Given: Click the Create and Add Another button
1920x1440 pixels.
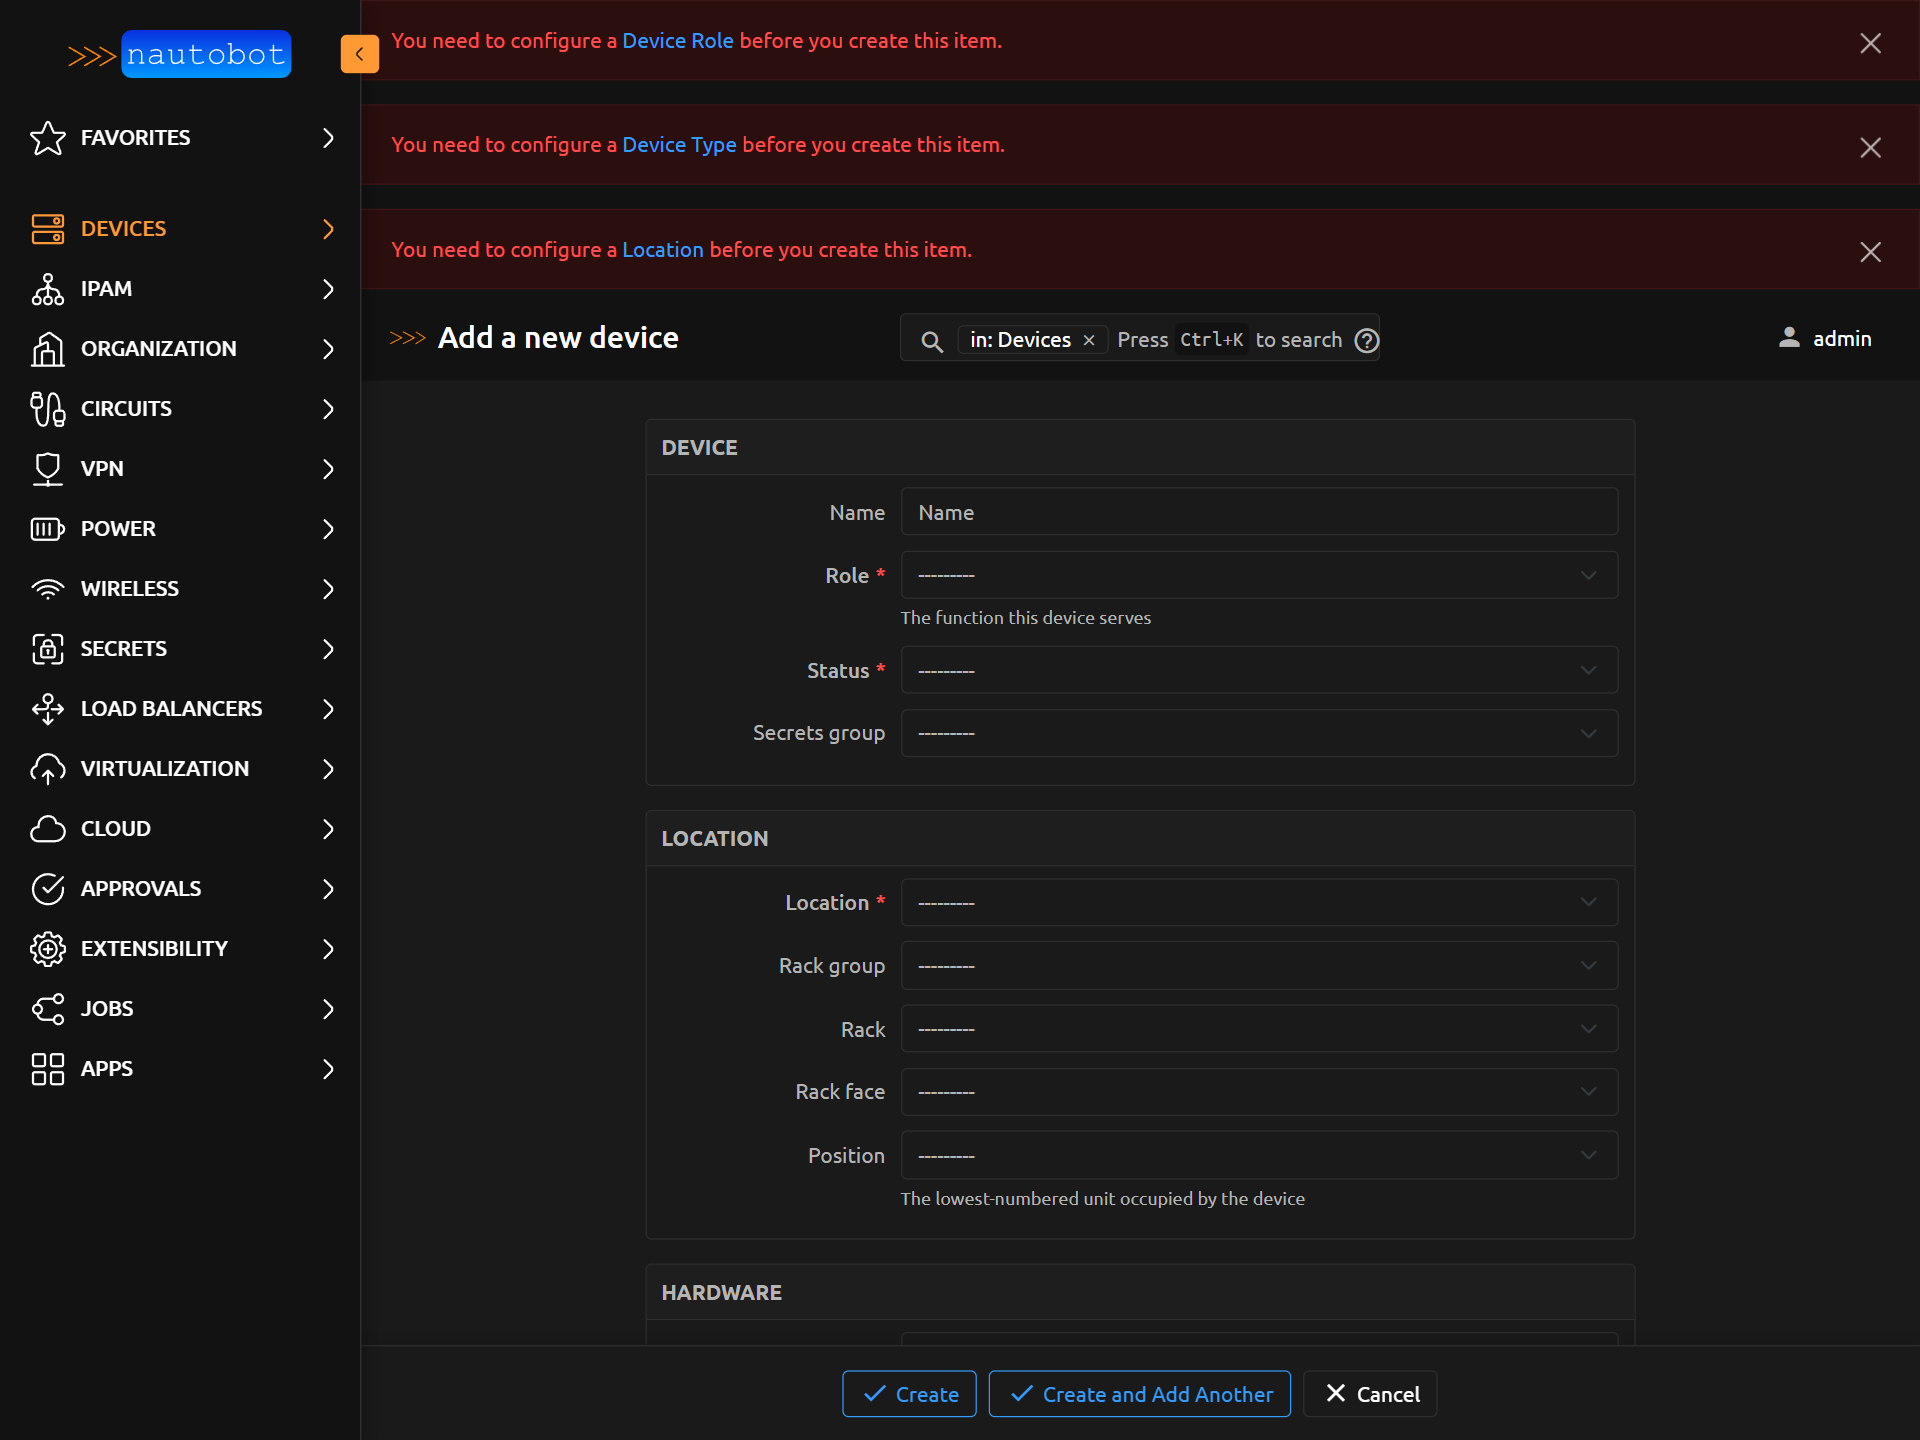Looking at the screenshot, I should [x=1139, y=1393].
